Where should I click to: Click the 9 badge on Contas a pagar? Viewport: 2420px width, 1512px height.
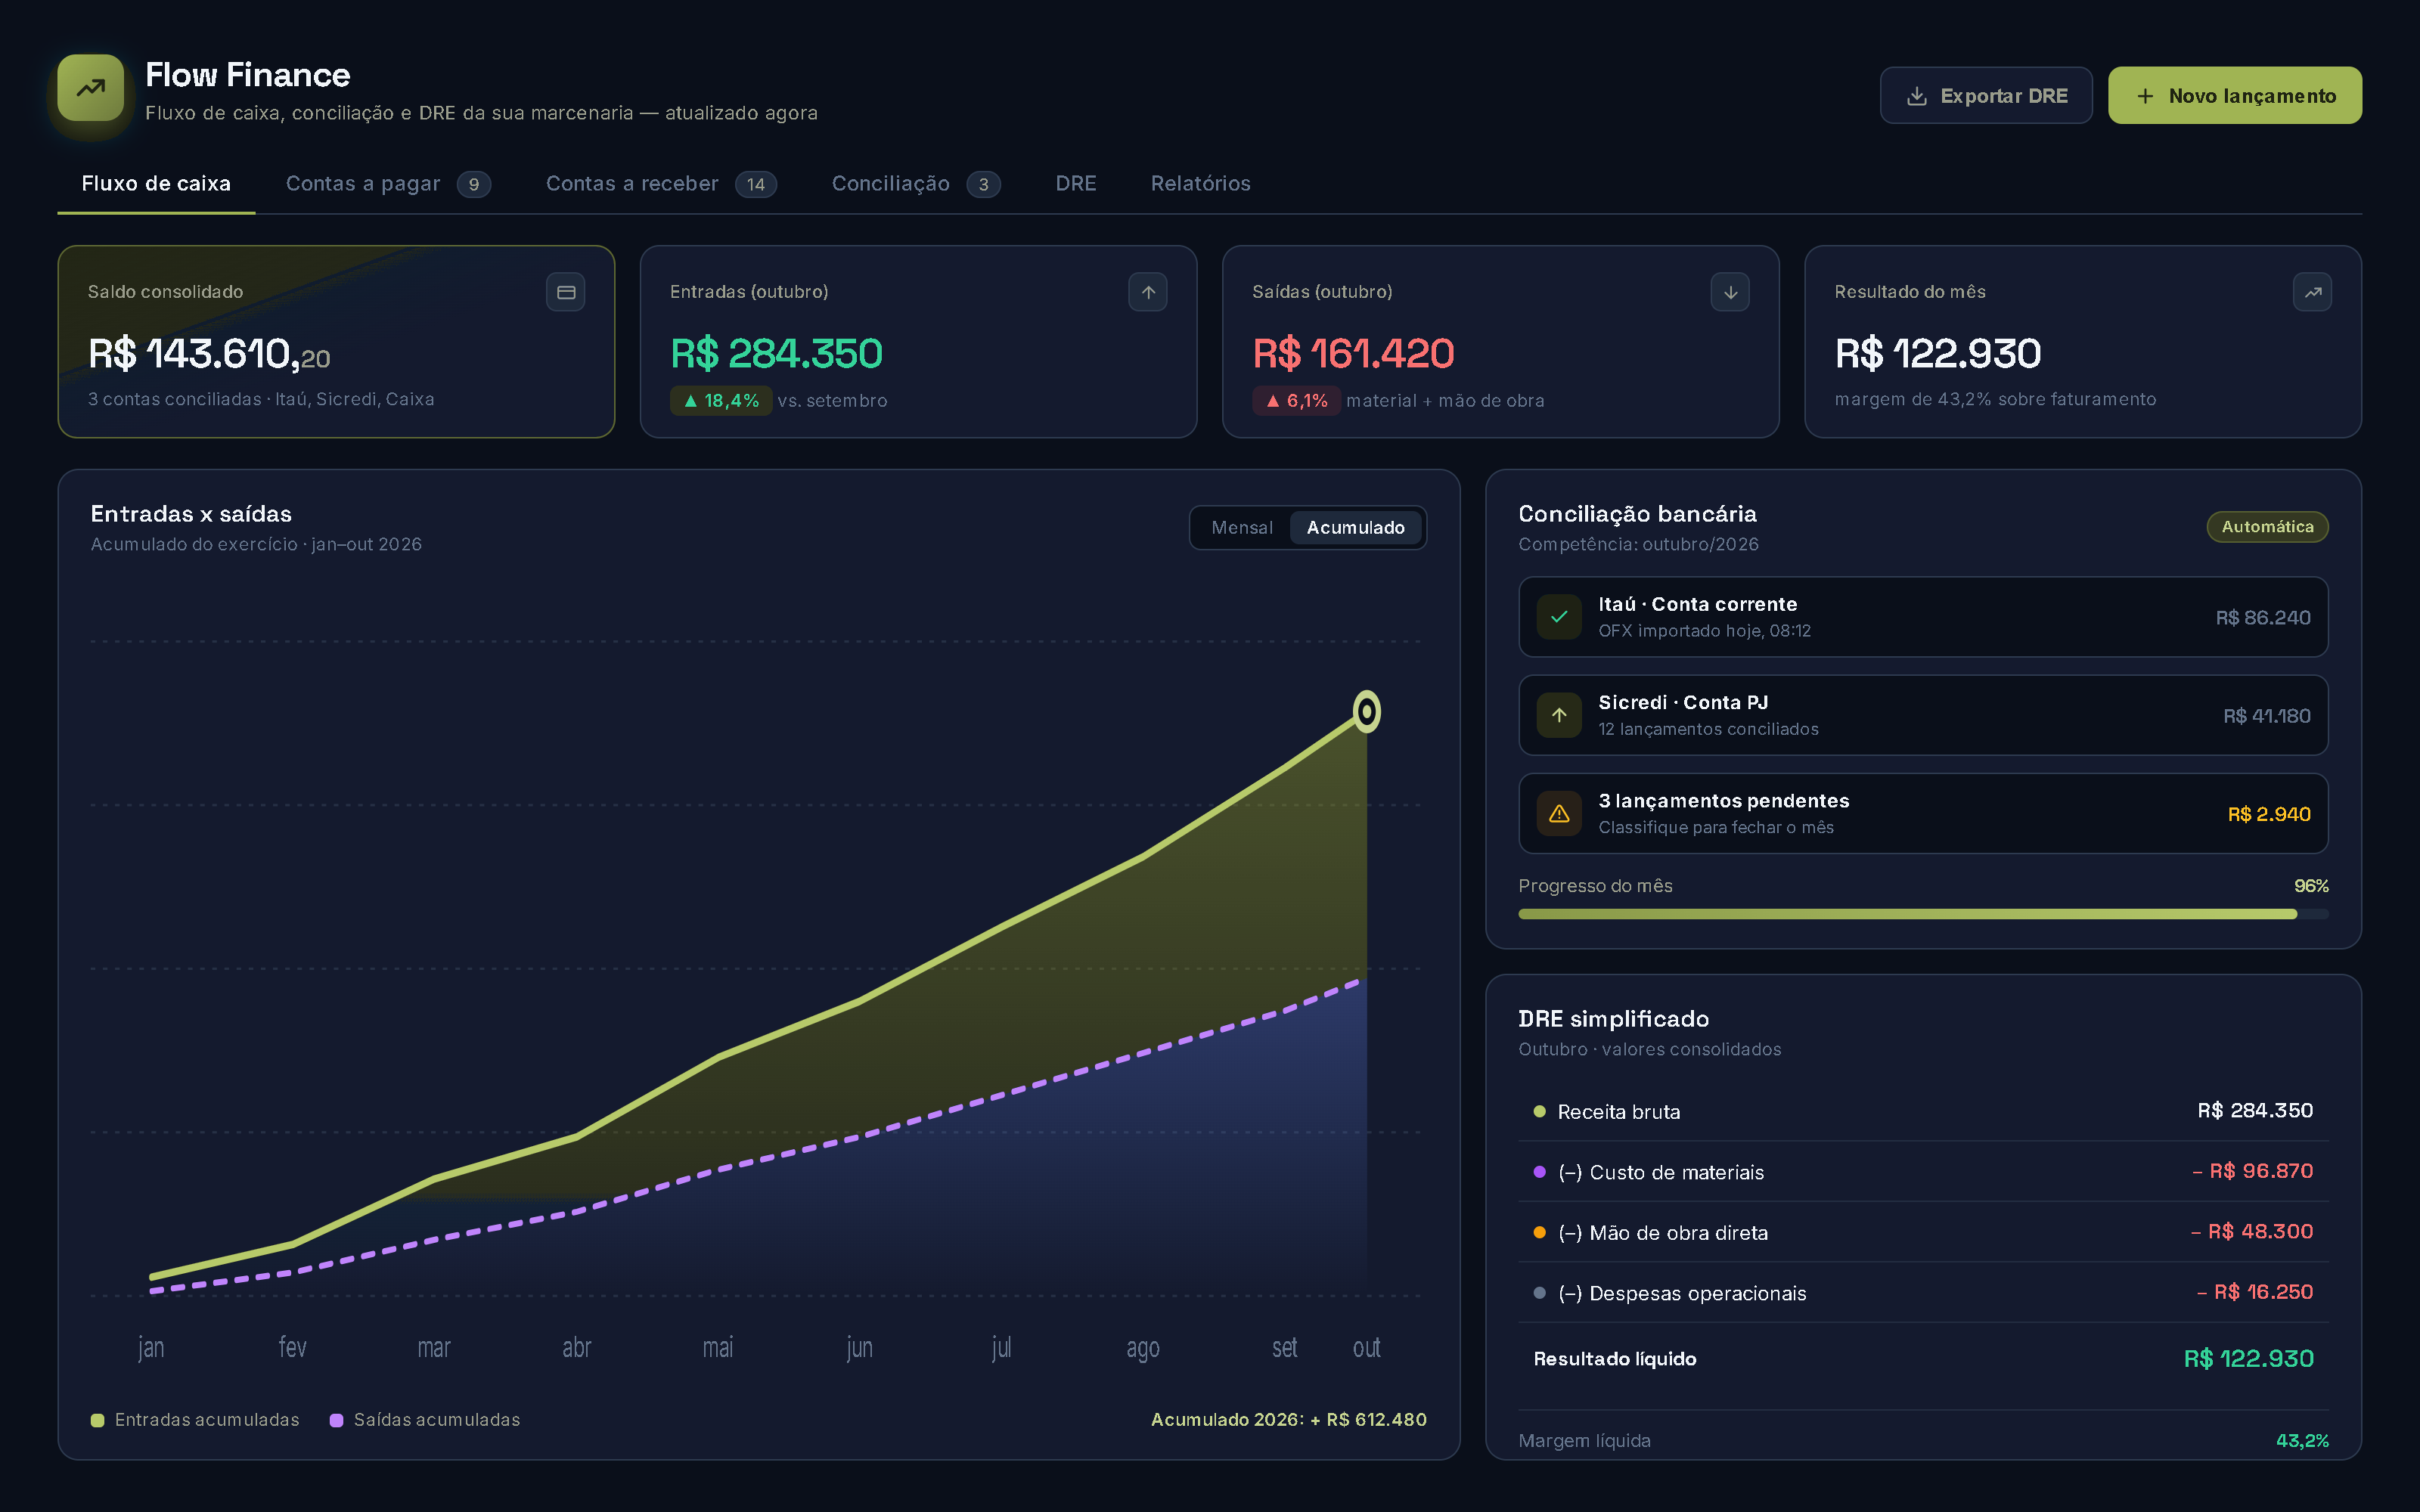pos(474,184)
